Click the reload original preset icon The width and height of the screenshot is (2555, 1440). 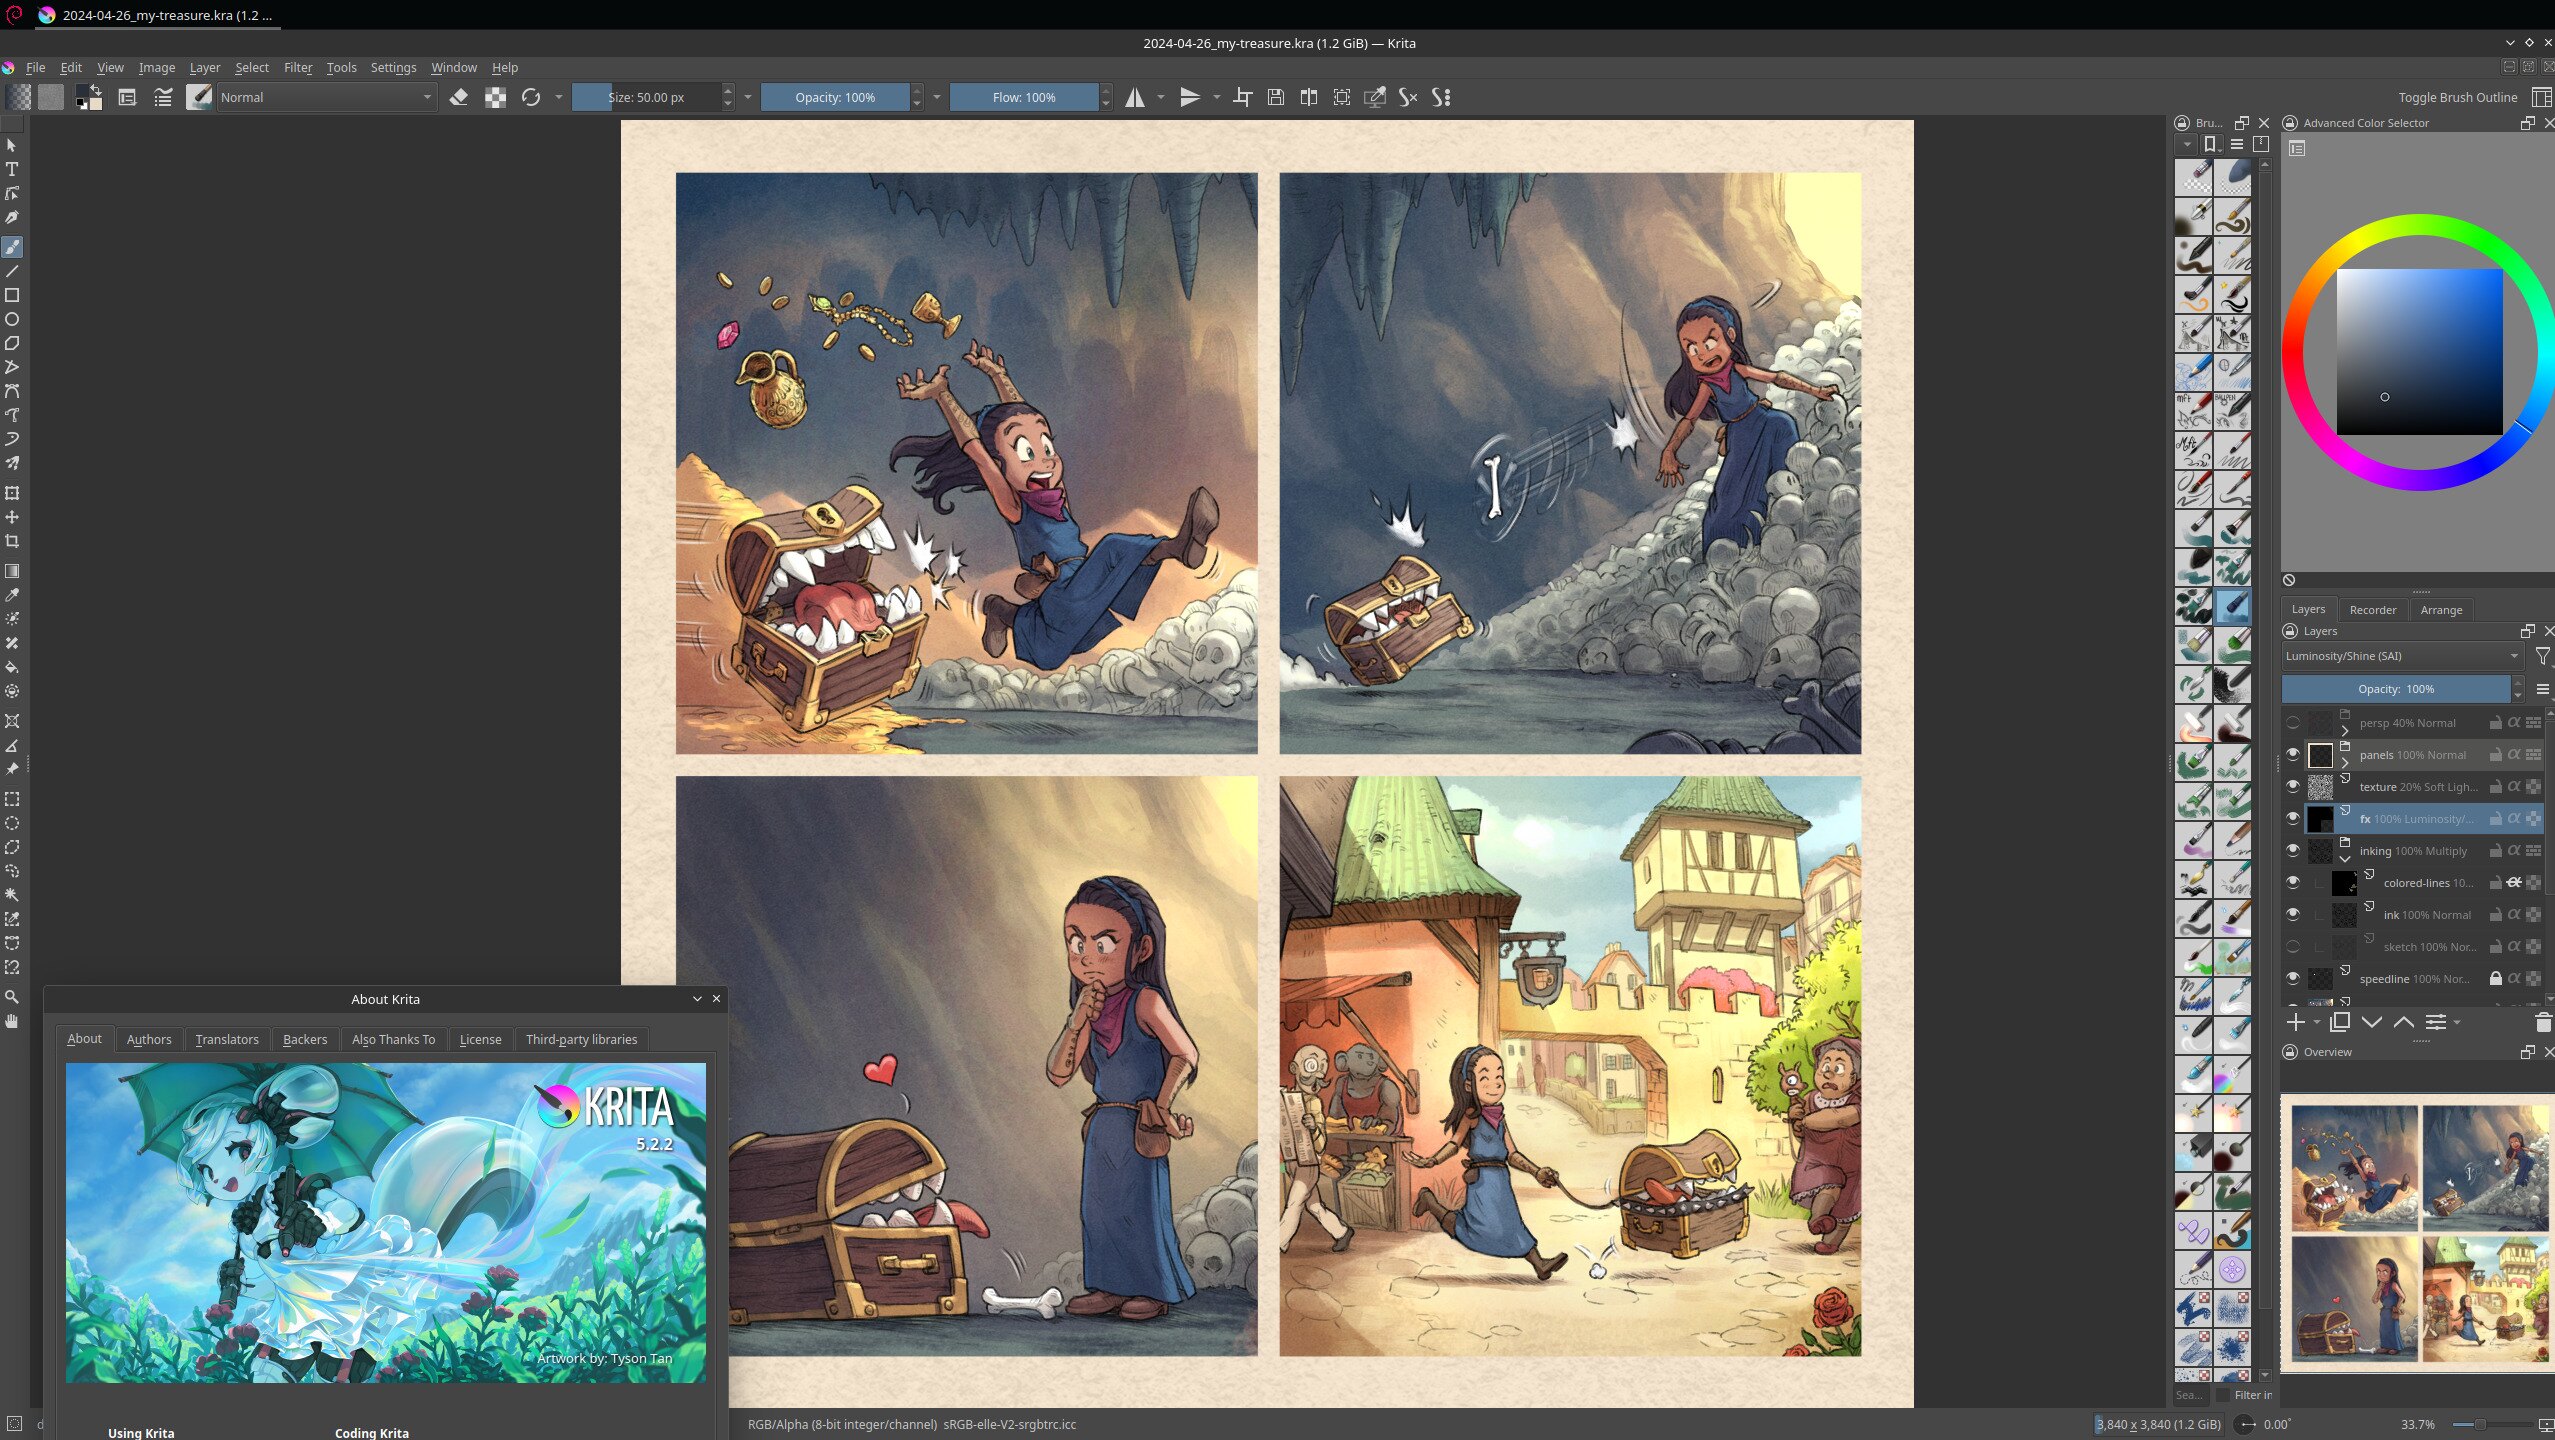531,97
